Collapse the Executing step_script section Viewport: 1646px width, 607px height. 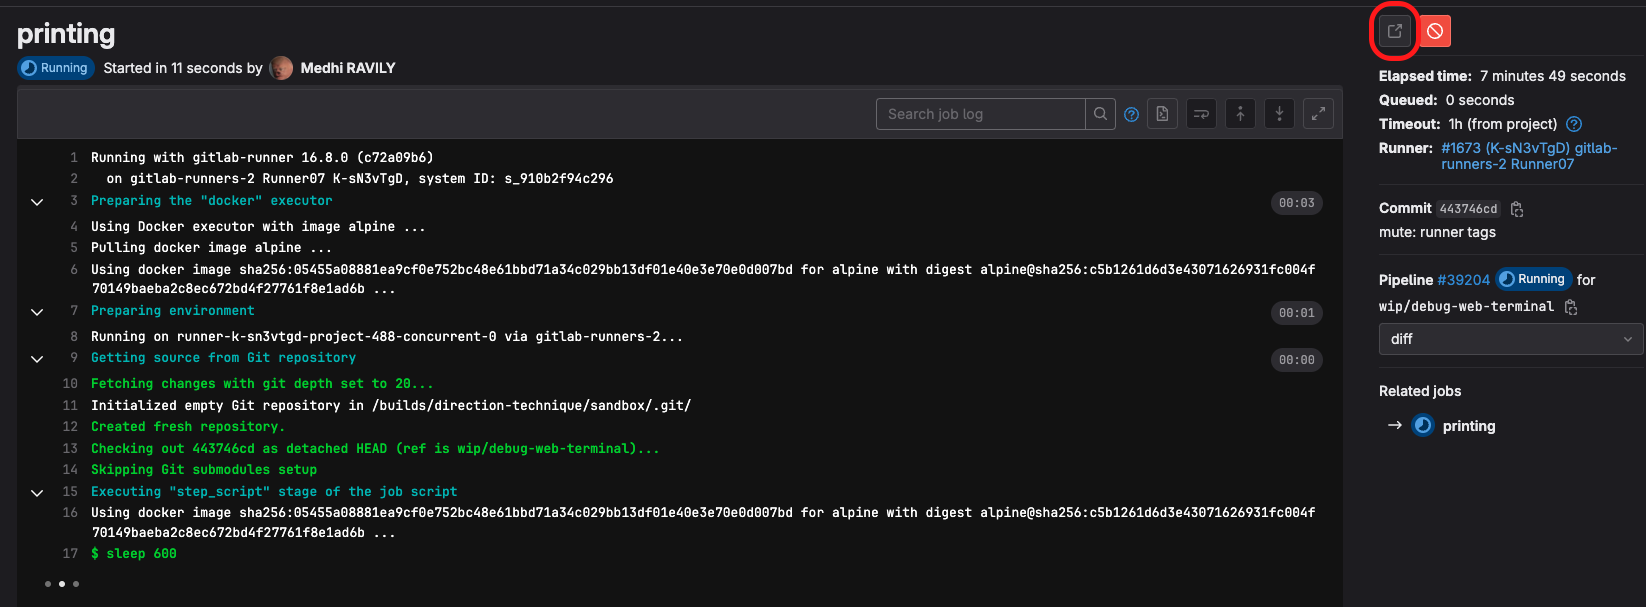37,493
